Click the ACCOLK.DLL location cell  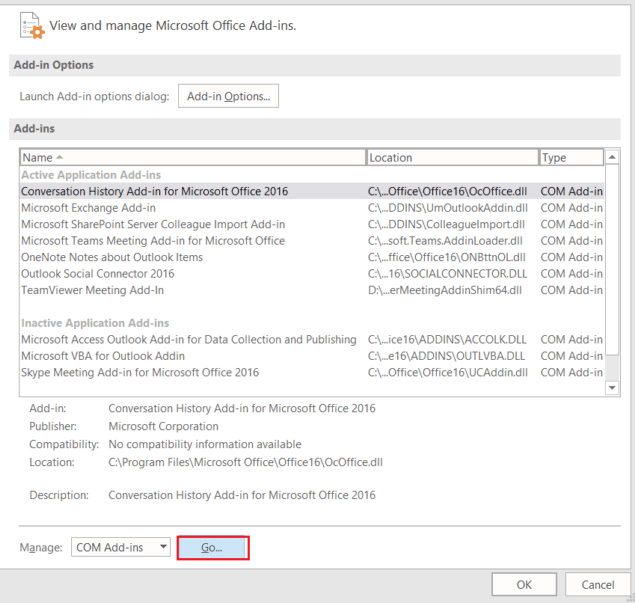tap(447, 339)
